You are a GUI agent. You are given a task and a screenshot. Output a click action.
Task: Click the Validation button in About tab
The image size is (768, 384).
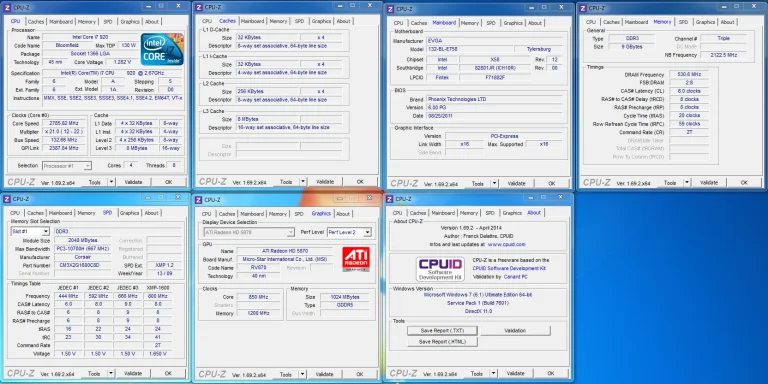point(515,331)
